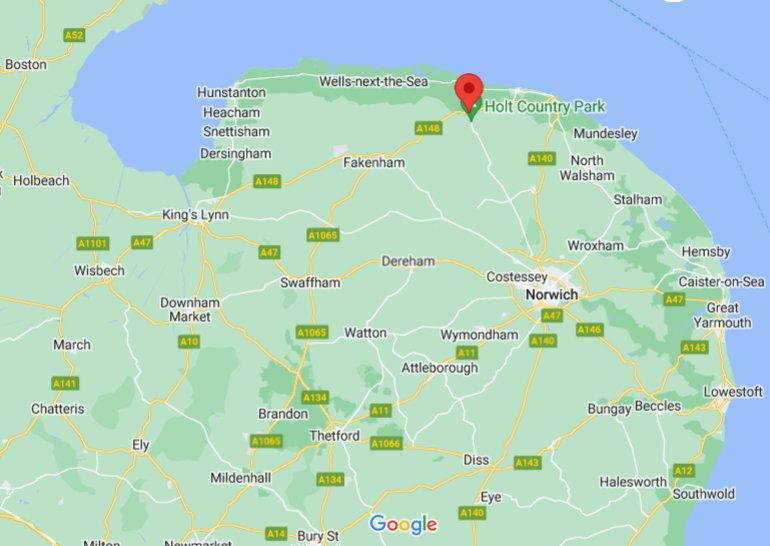Screen dimensions: 770x546
Task: Select the King's Lynn town label
Action: (x=195, y=215)
